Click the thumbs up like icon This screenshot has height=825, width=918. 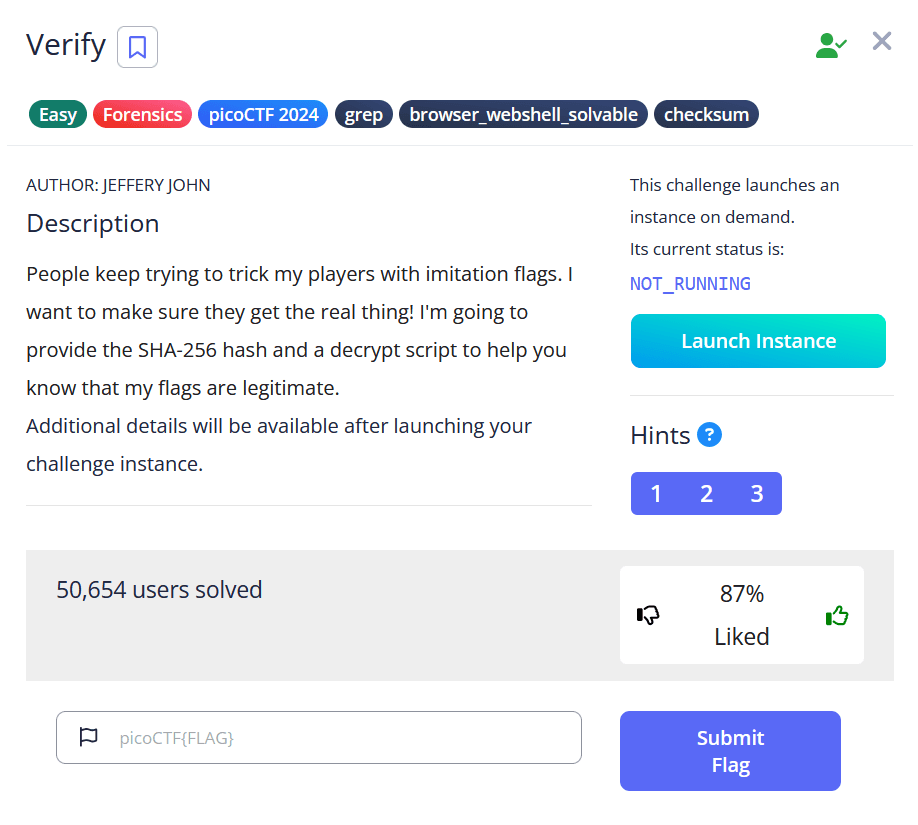(x=836, y=615)
